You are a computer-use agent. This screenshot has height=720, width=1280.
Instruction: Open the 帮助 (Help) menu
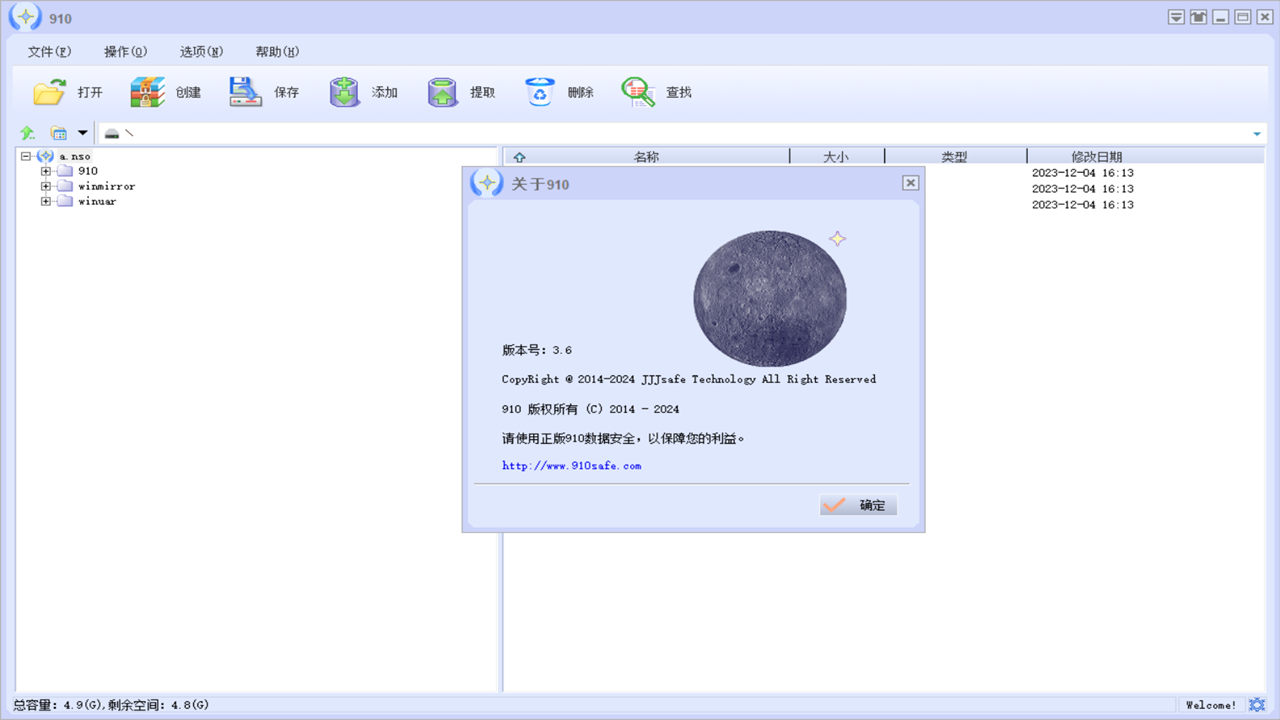point(276,51)
